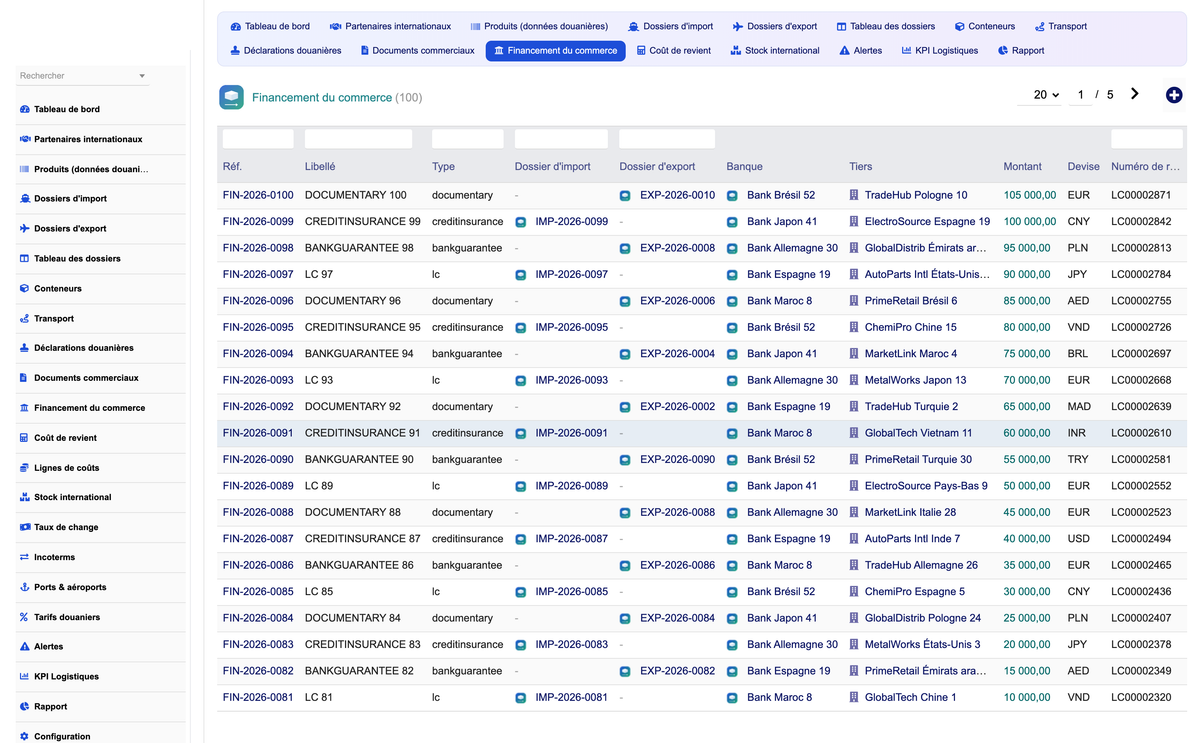This screenshot has height=743, width=1200.
Task: Click bank icon beside Bank Japon 41 in FIN-2026-0099 row
Action: pyautogui.click(x=732, y=222)
